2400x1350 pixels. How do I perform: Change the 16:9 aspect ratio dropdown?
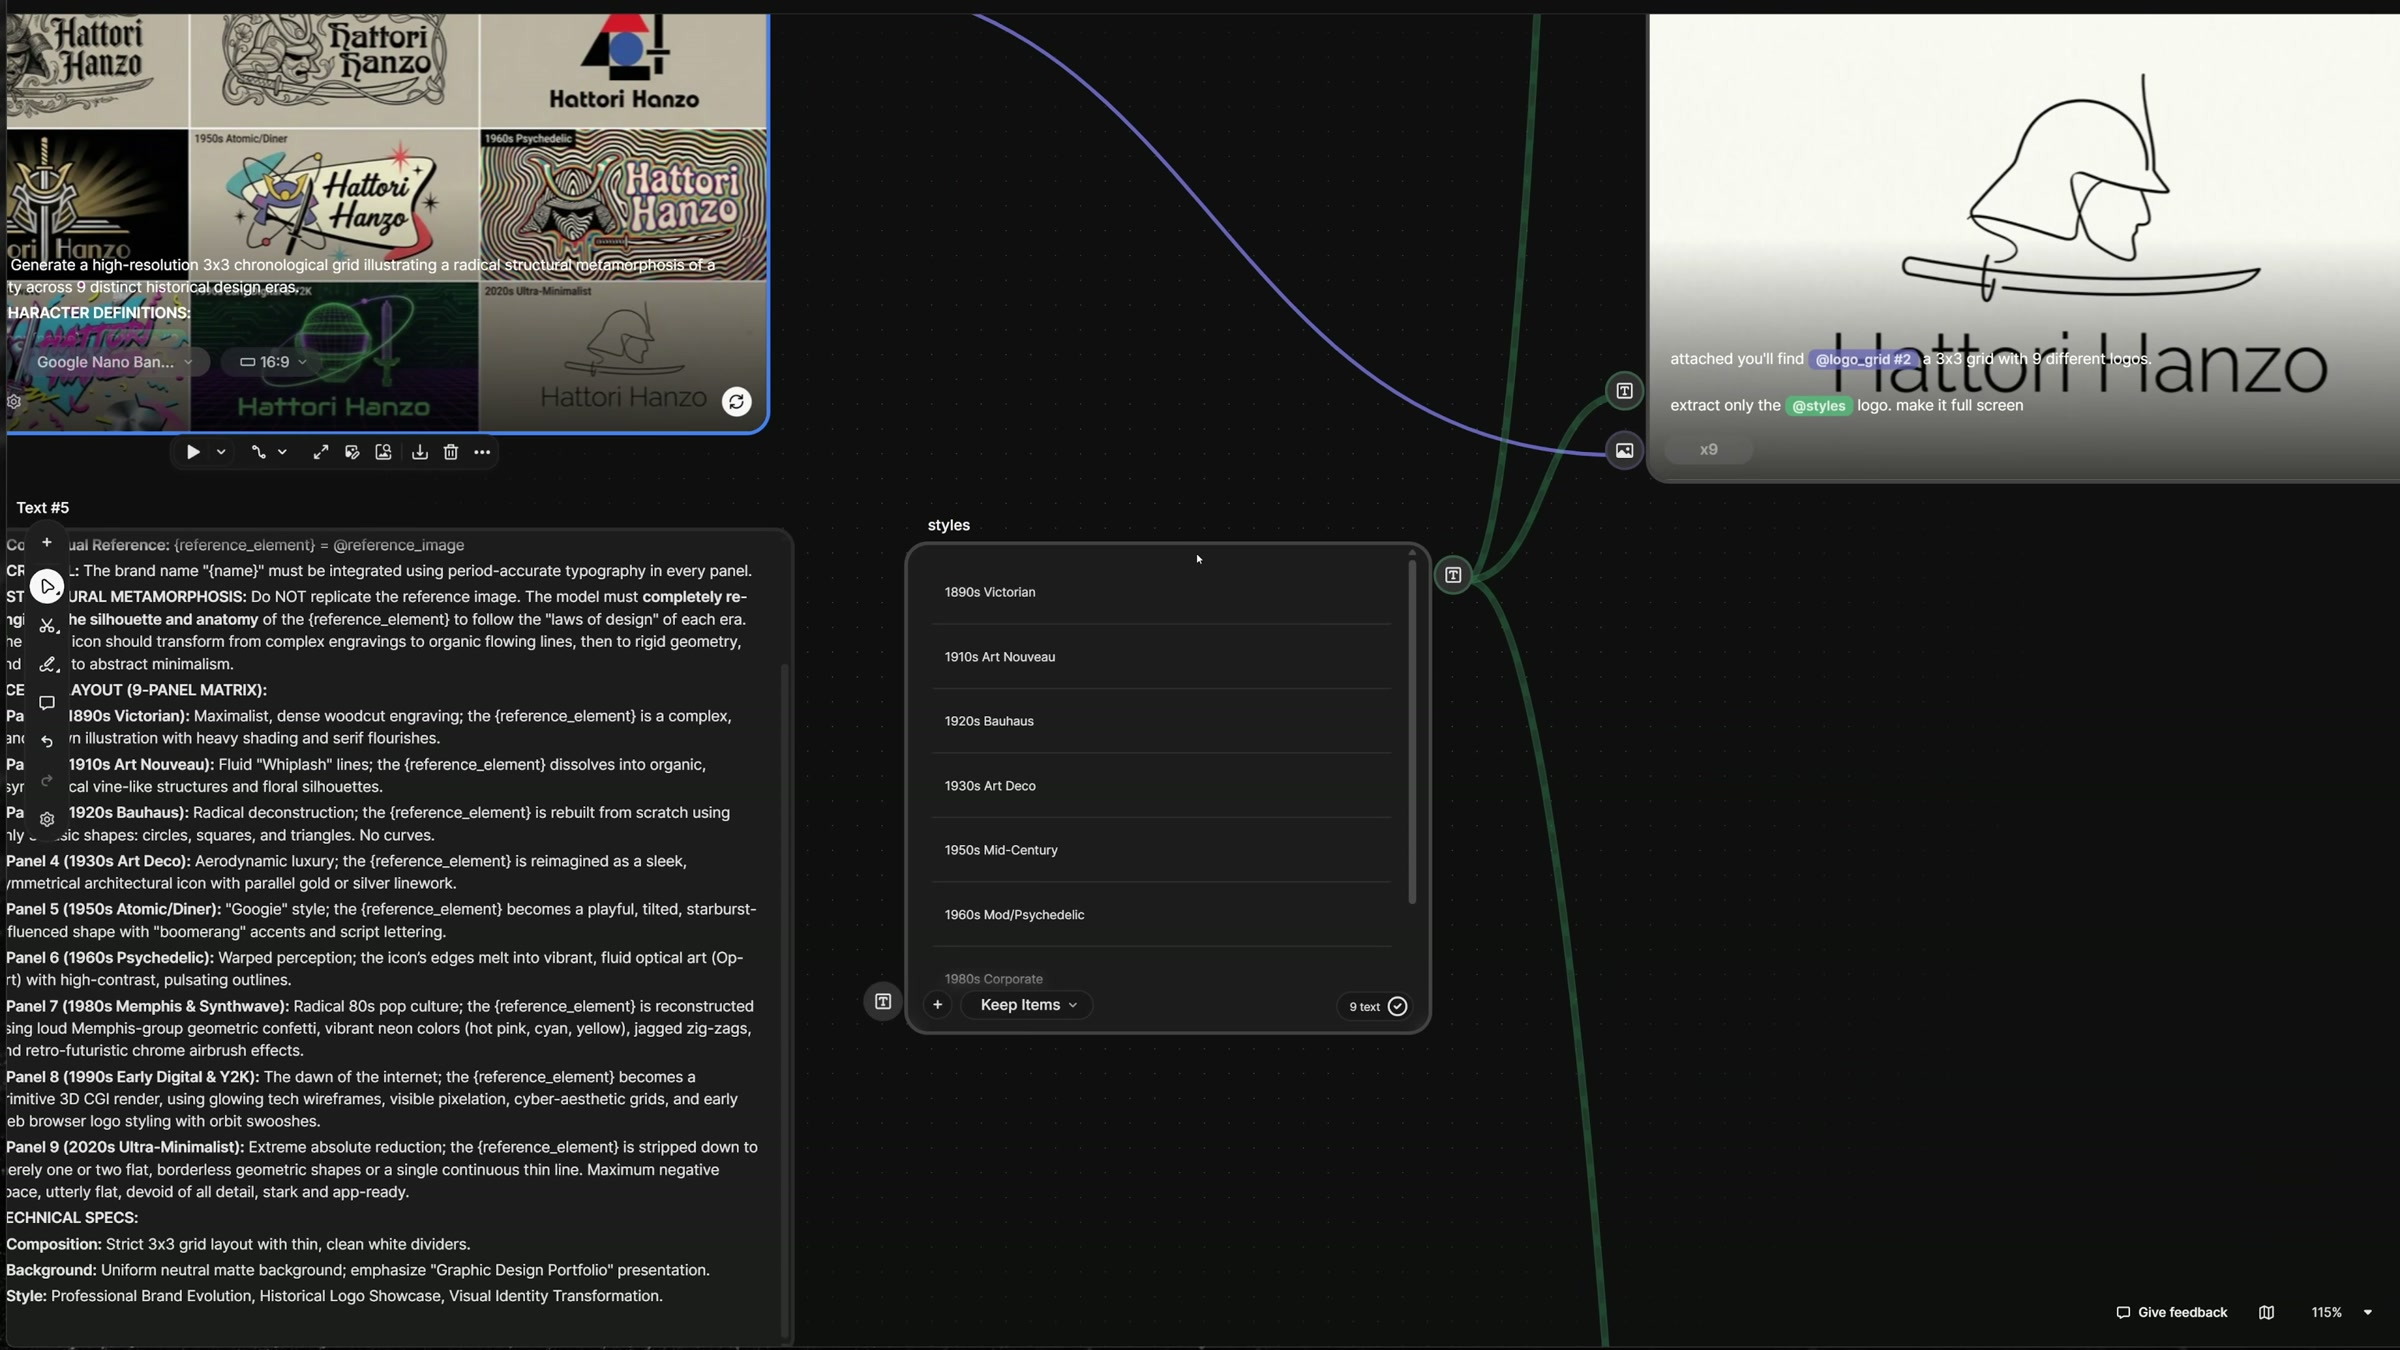point(273,362)
